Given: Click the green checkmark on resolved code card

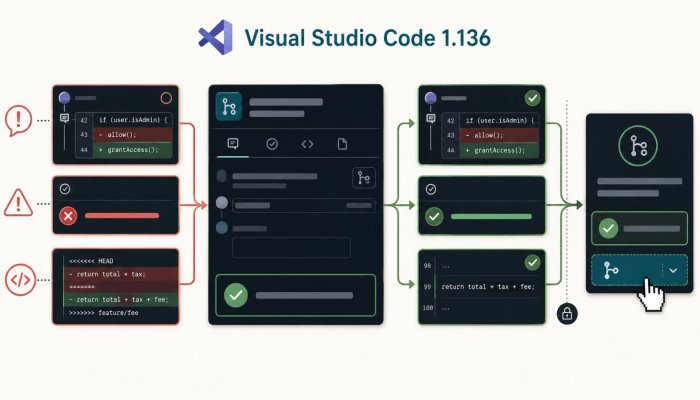Looking at the screenshot, I should (x=532, y=262).
